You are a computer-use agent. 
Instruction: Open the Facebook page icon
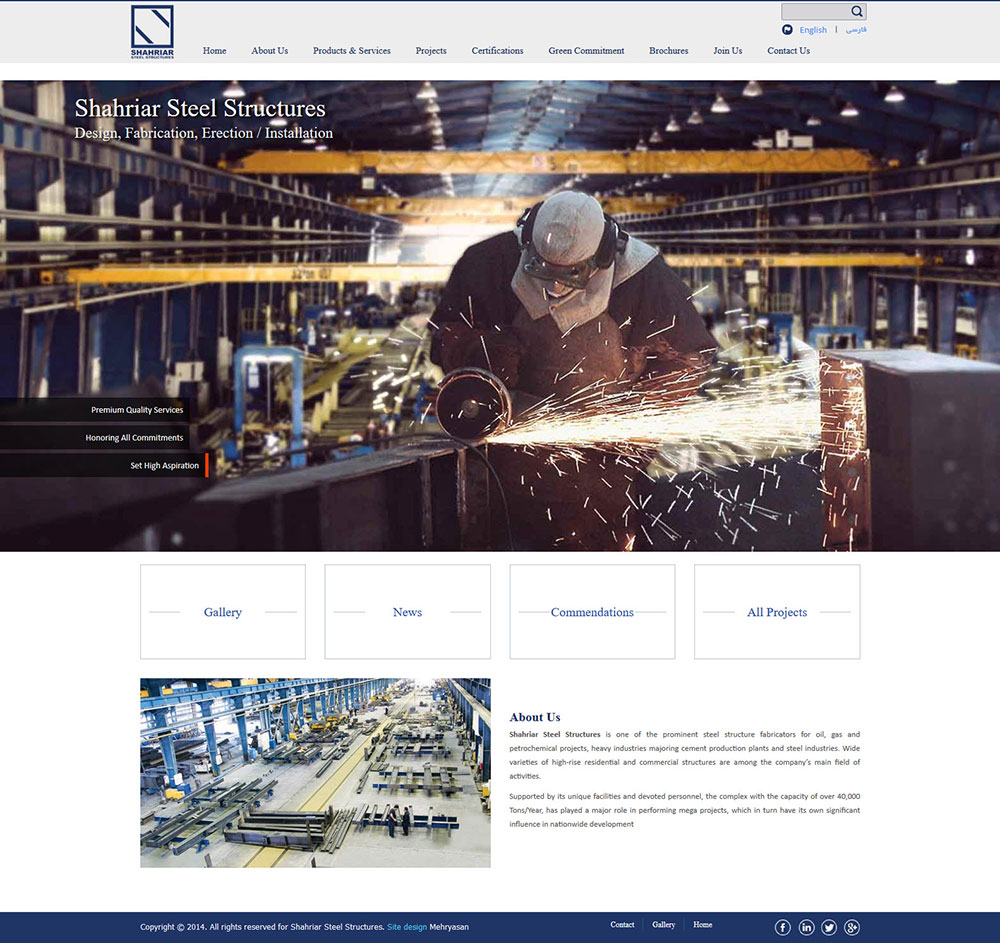(783, 927)
